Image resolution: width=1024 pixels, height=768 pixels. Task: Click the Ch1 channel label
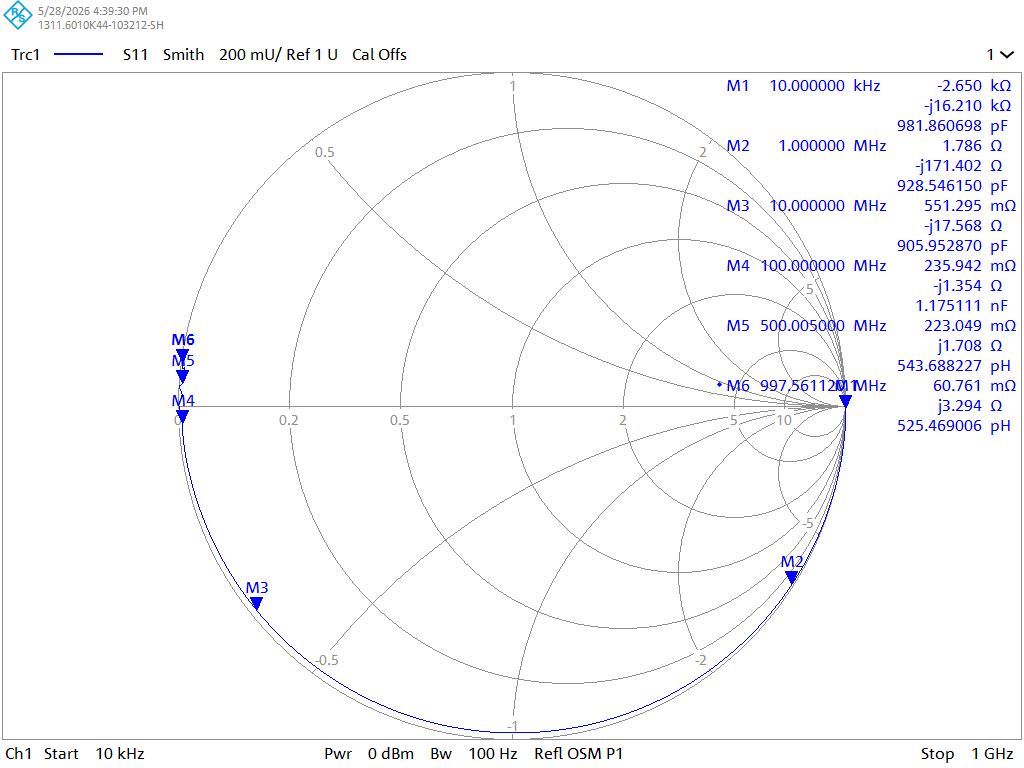coord(18,754)
